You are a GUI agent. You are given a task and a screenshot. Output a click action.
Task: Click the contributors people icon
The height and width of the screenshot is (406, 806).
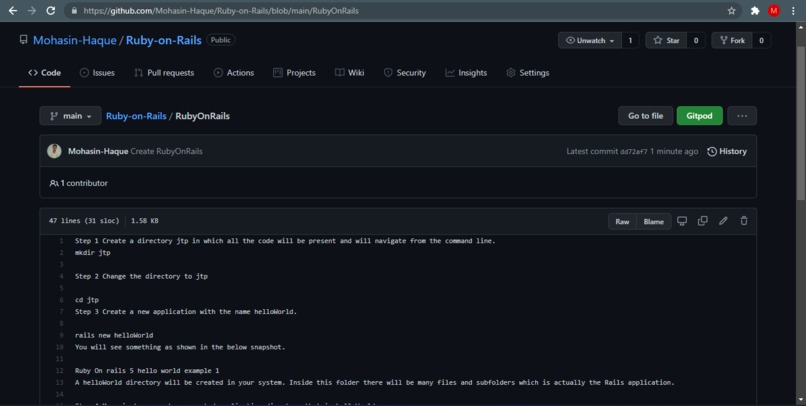point(53,183)
